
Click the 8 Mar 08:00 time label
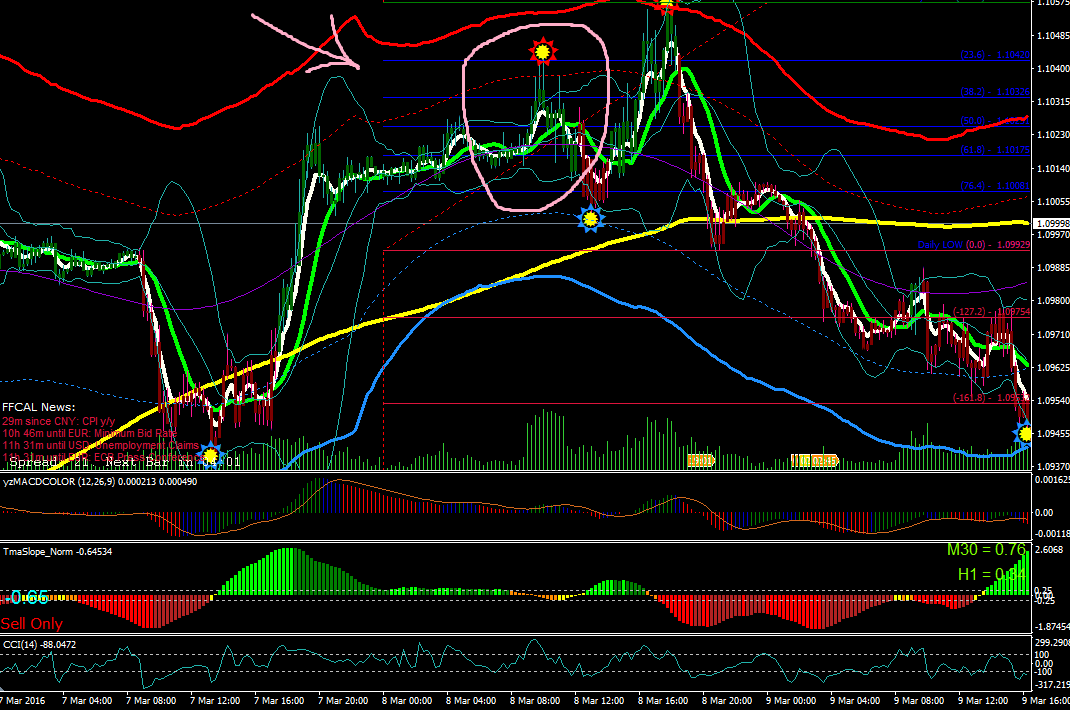(536, 700)
